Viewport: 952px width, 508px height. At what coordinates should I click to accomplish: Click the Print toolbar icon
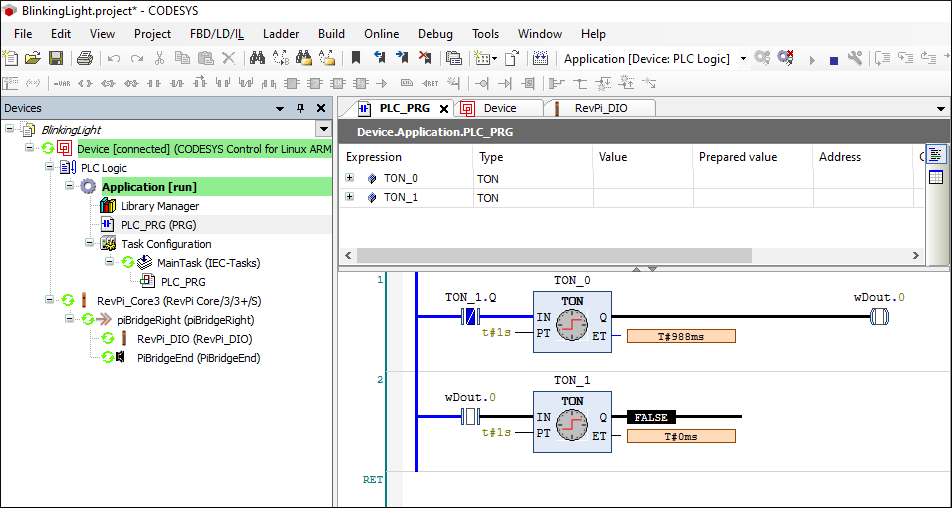[x=85, y=58]
